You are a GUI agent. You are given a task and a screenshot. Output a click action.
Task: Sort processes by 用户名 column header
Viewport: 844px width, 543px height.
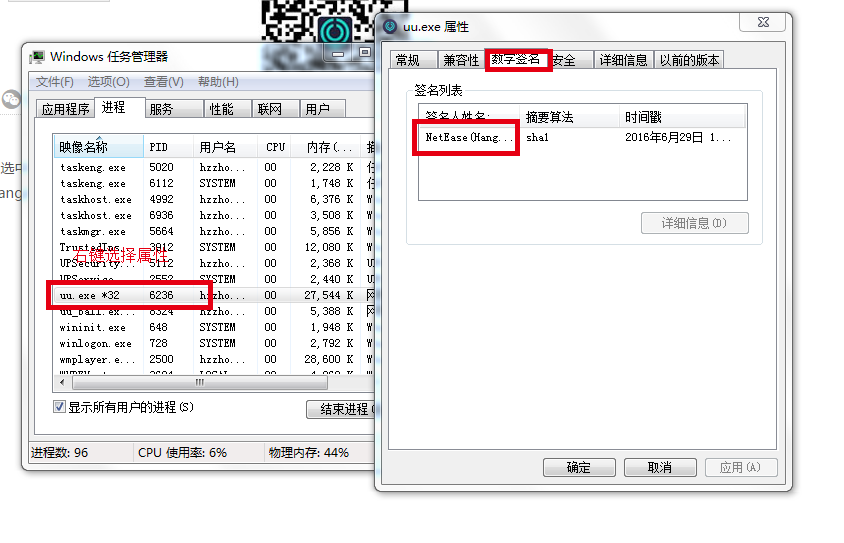pos(226,147)
